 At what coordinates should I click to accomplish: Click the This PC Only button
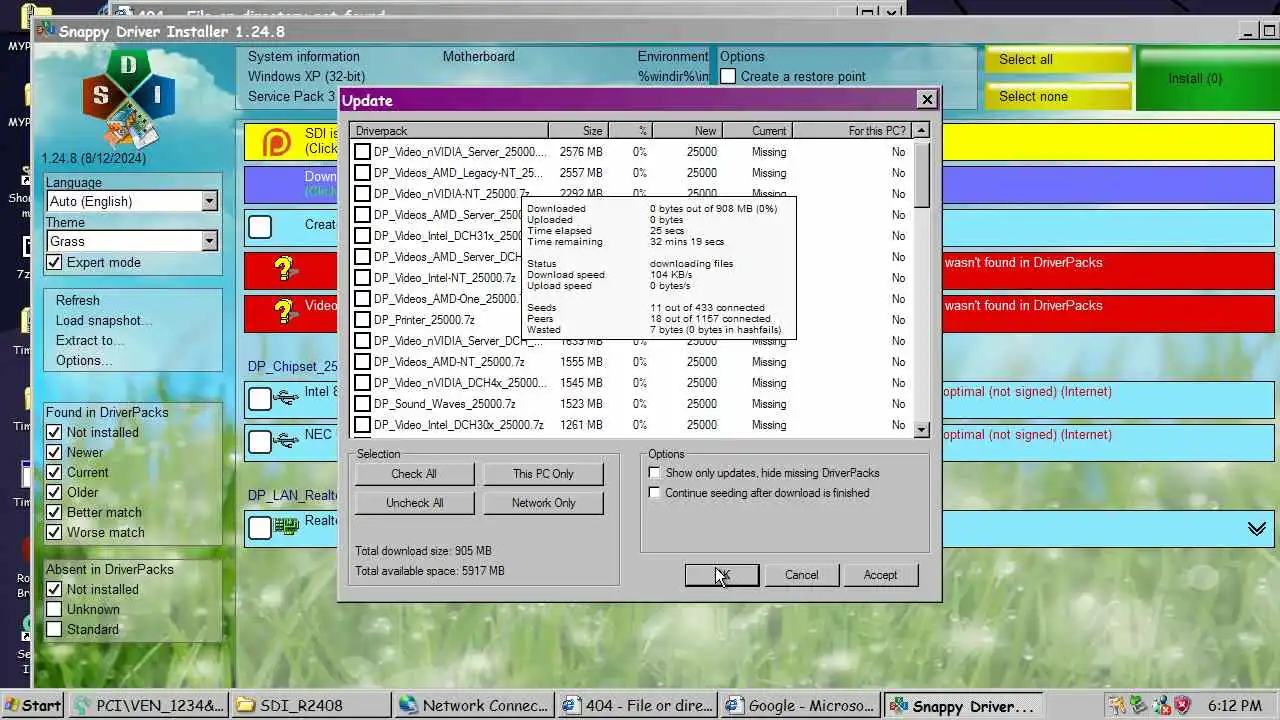(543, 474)
